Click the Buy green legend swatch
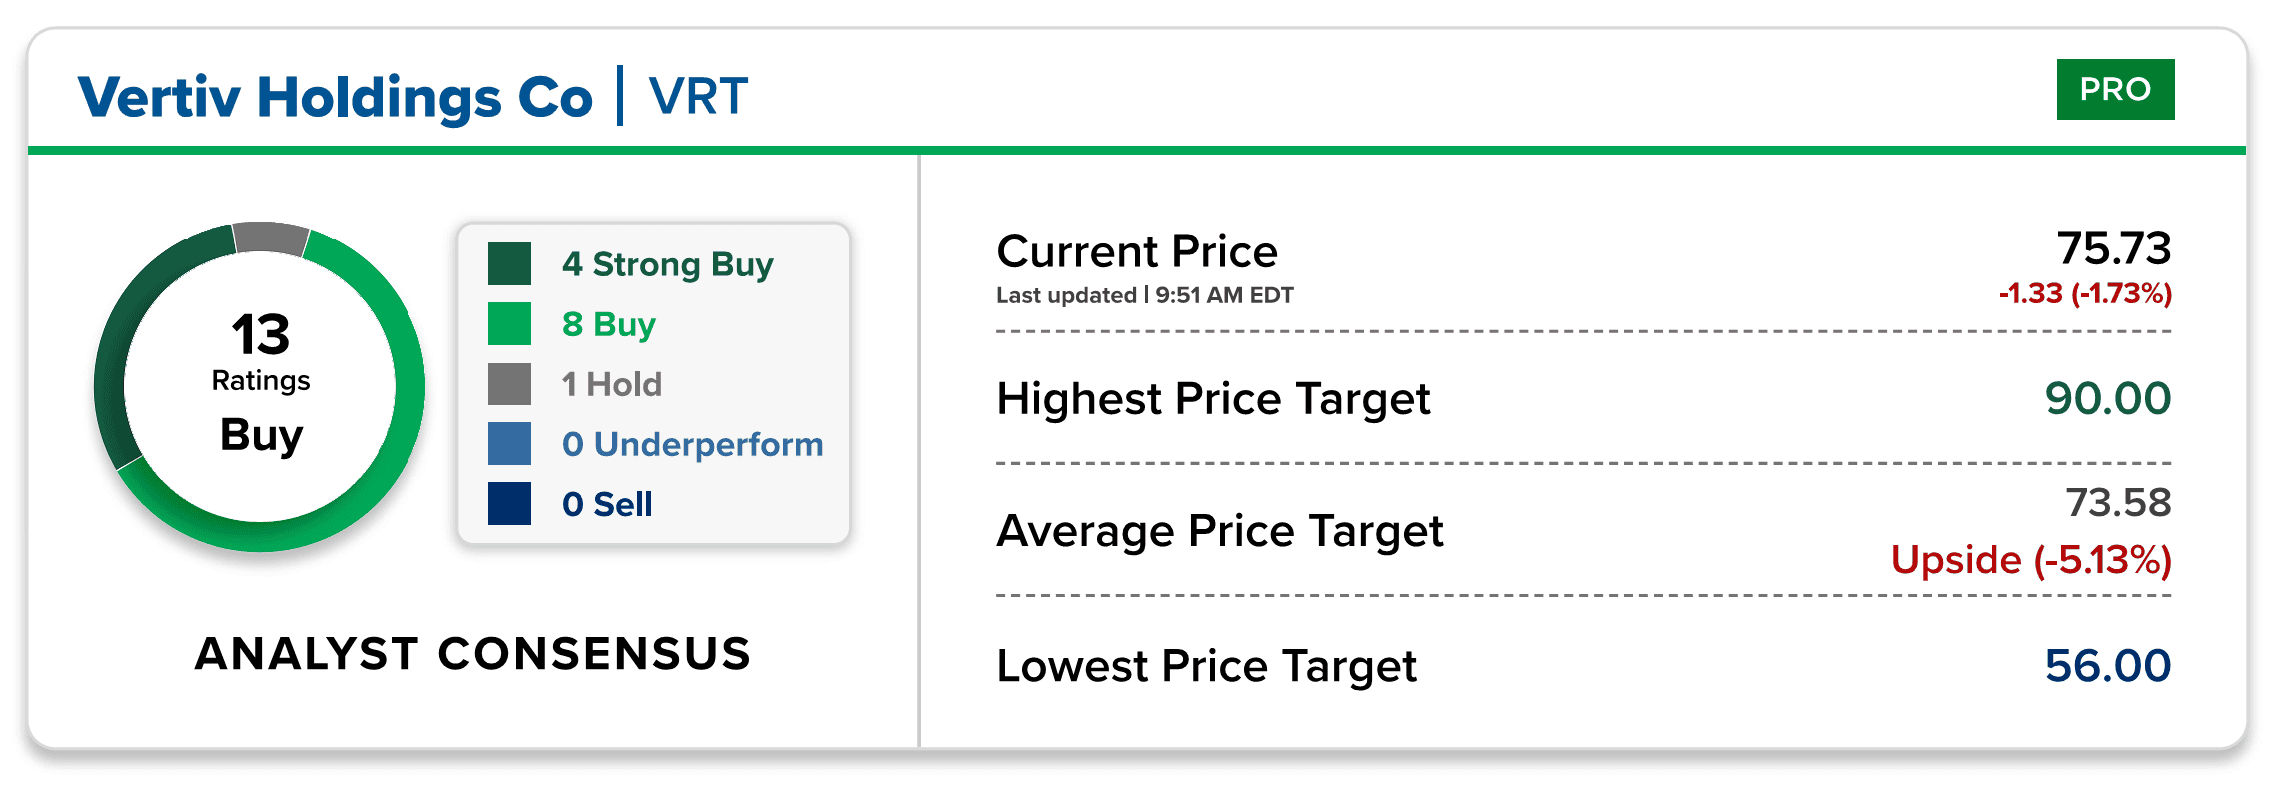 click(x=509, y=324)
